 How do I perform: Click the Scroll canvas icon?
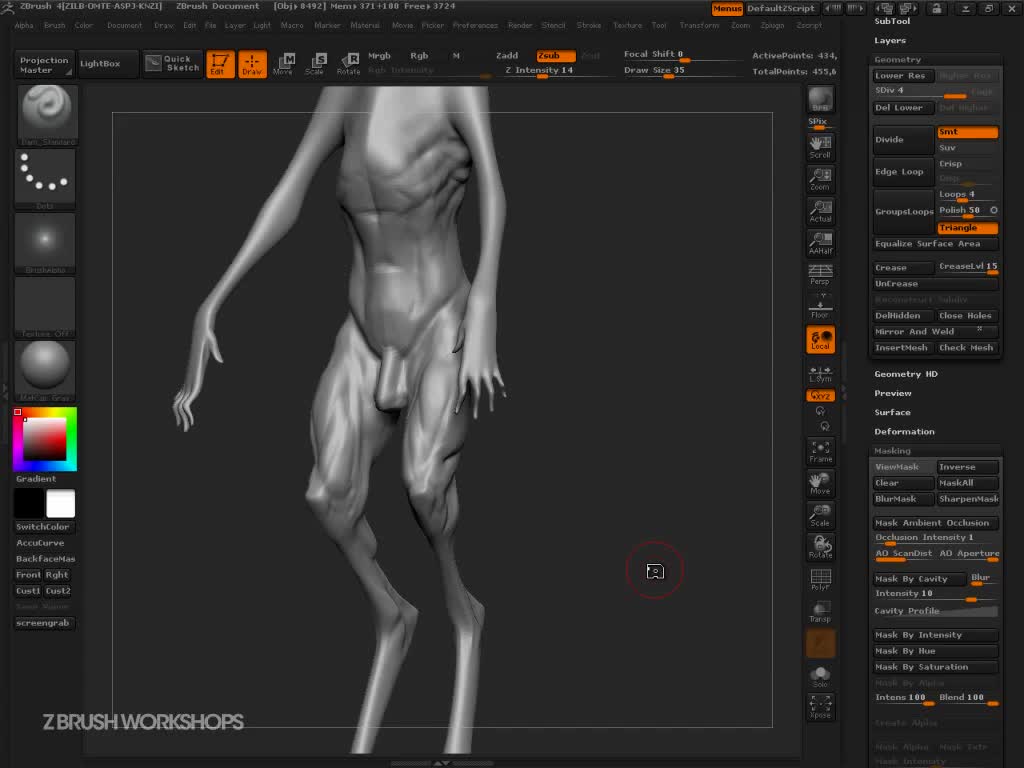click(x=820, y=148)
